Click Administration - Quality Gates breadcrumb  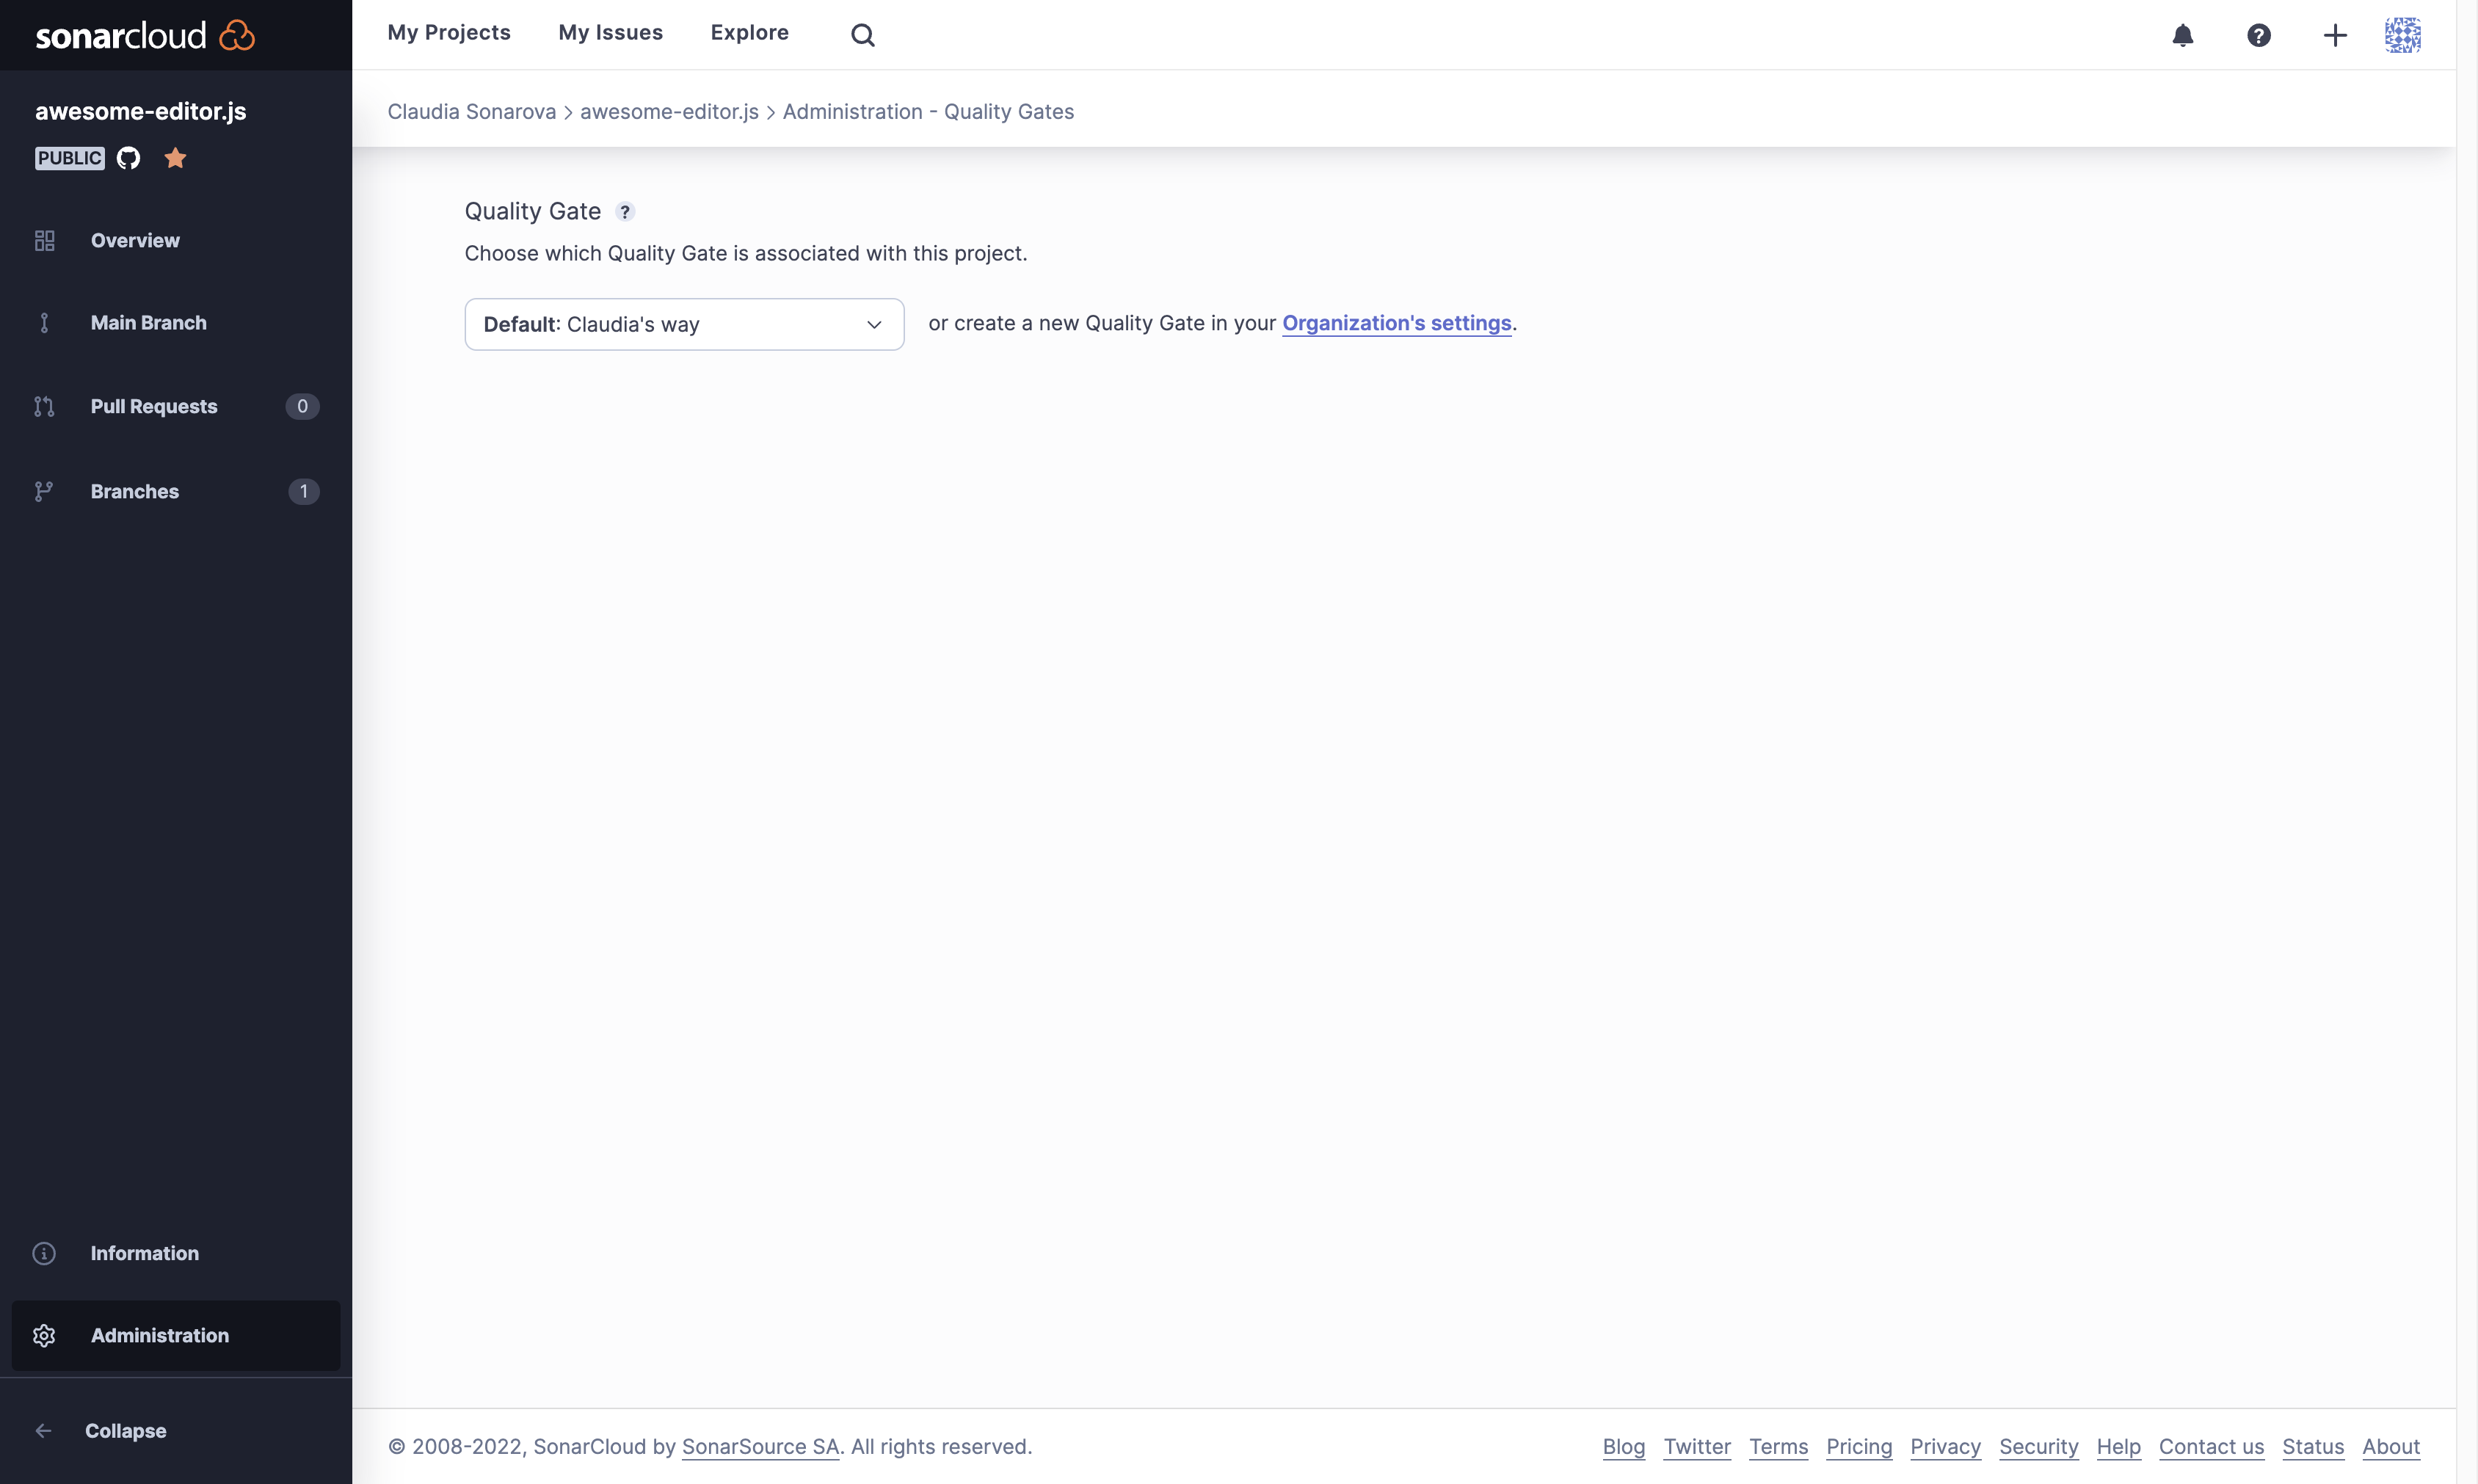click(x=928, y=112)
